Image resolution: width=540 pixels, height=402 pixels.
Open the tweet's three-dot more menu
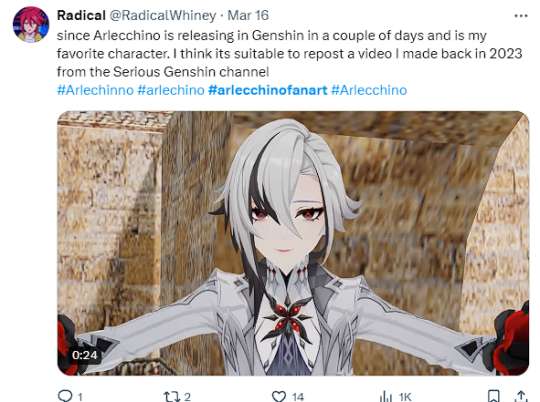521,16
